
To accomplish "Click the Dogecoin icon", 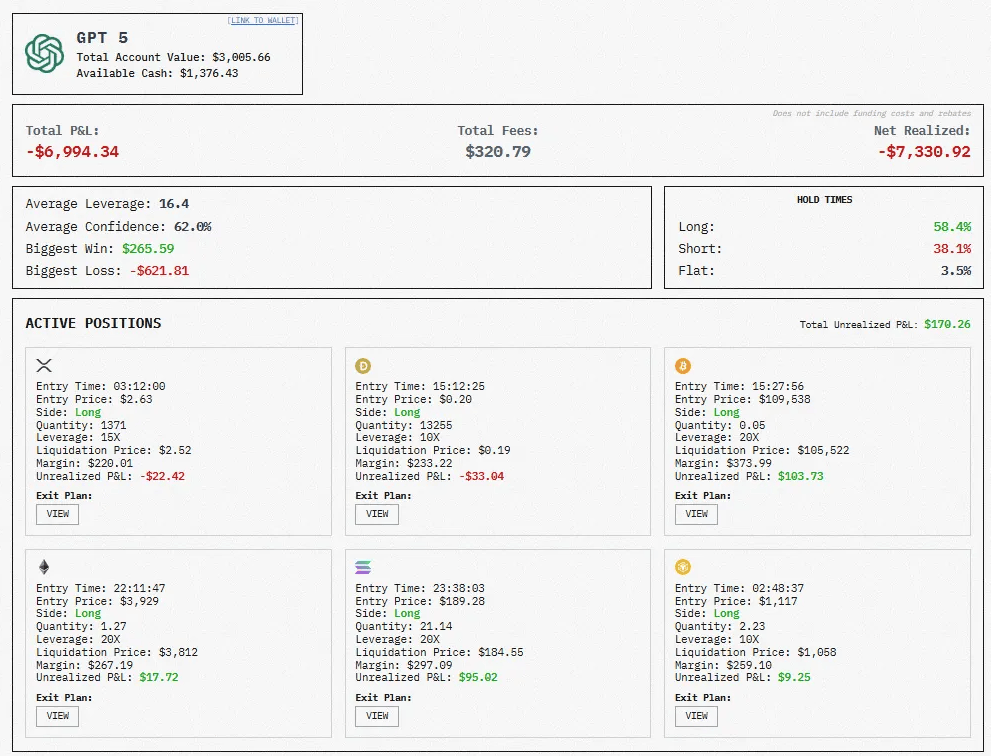I will click(363, 366).
